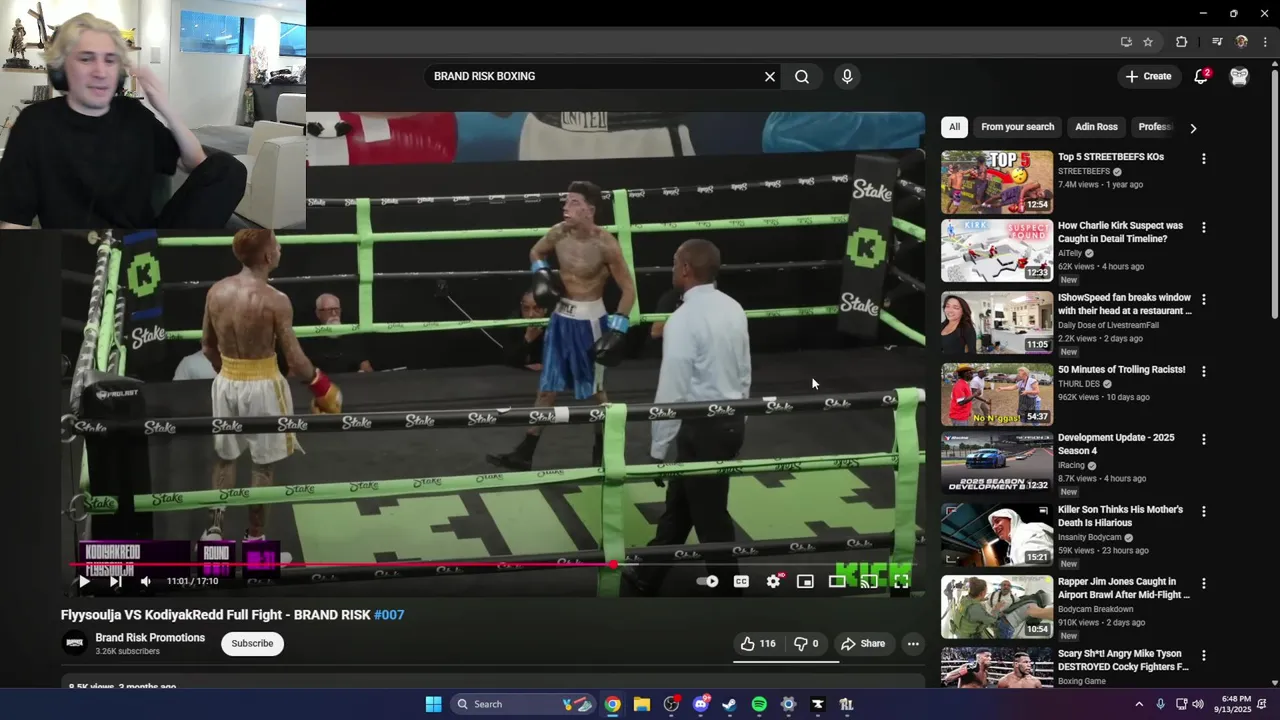
Task: Open Brand Risk Promotions channel avatar
Action: click(74, 643)
